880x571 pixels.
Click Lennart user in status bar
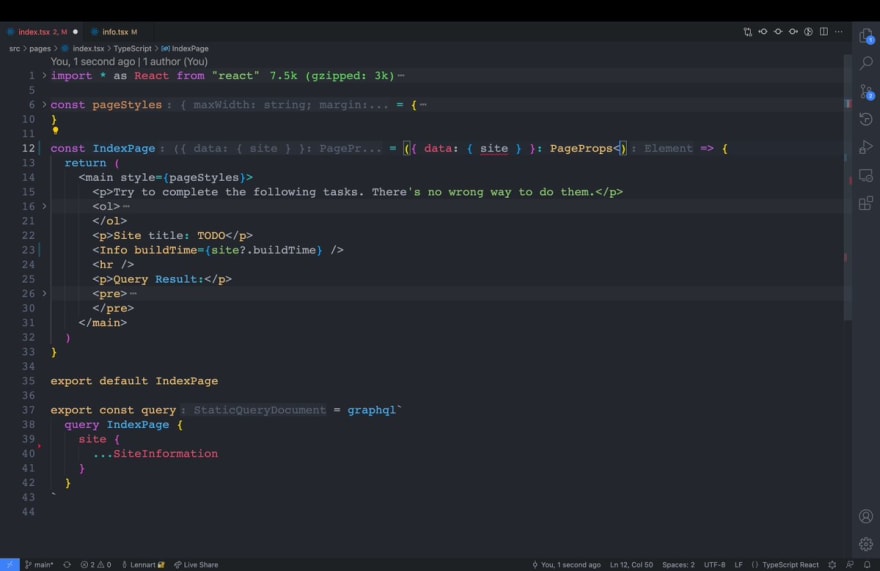pyautogui.click(x=143, y=564)
